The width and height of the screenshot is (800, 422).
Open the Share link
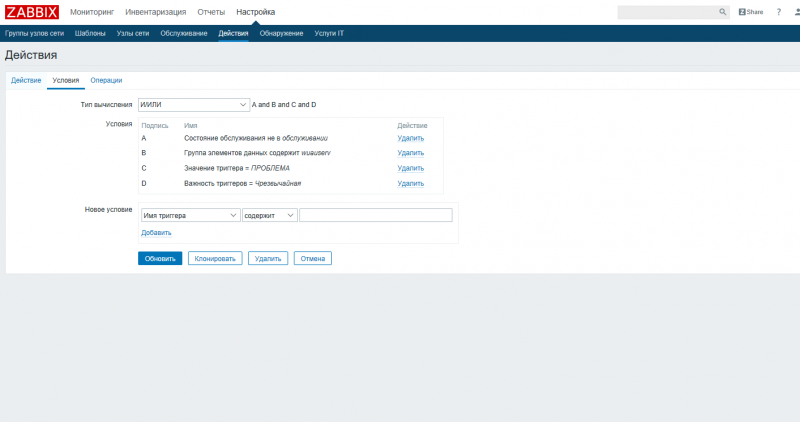tap(751, 12)
